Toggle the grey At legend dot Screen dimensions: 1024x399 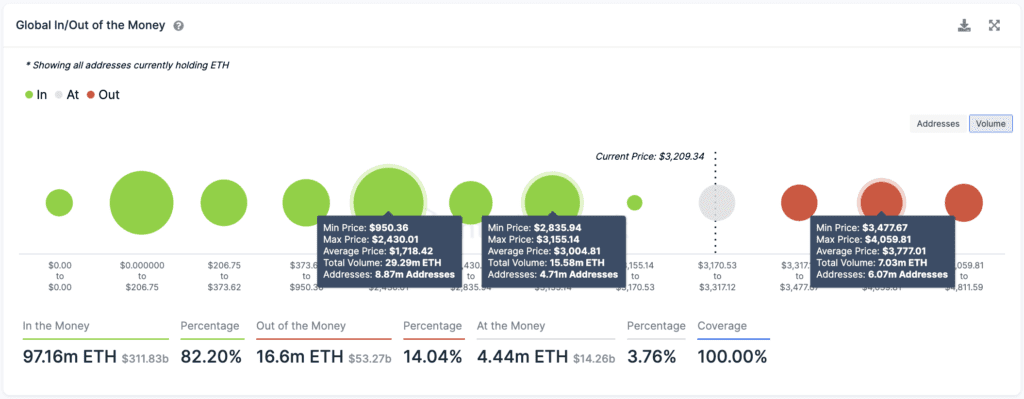coord(59,95)
